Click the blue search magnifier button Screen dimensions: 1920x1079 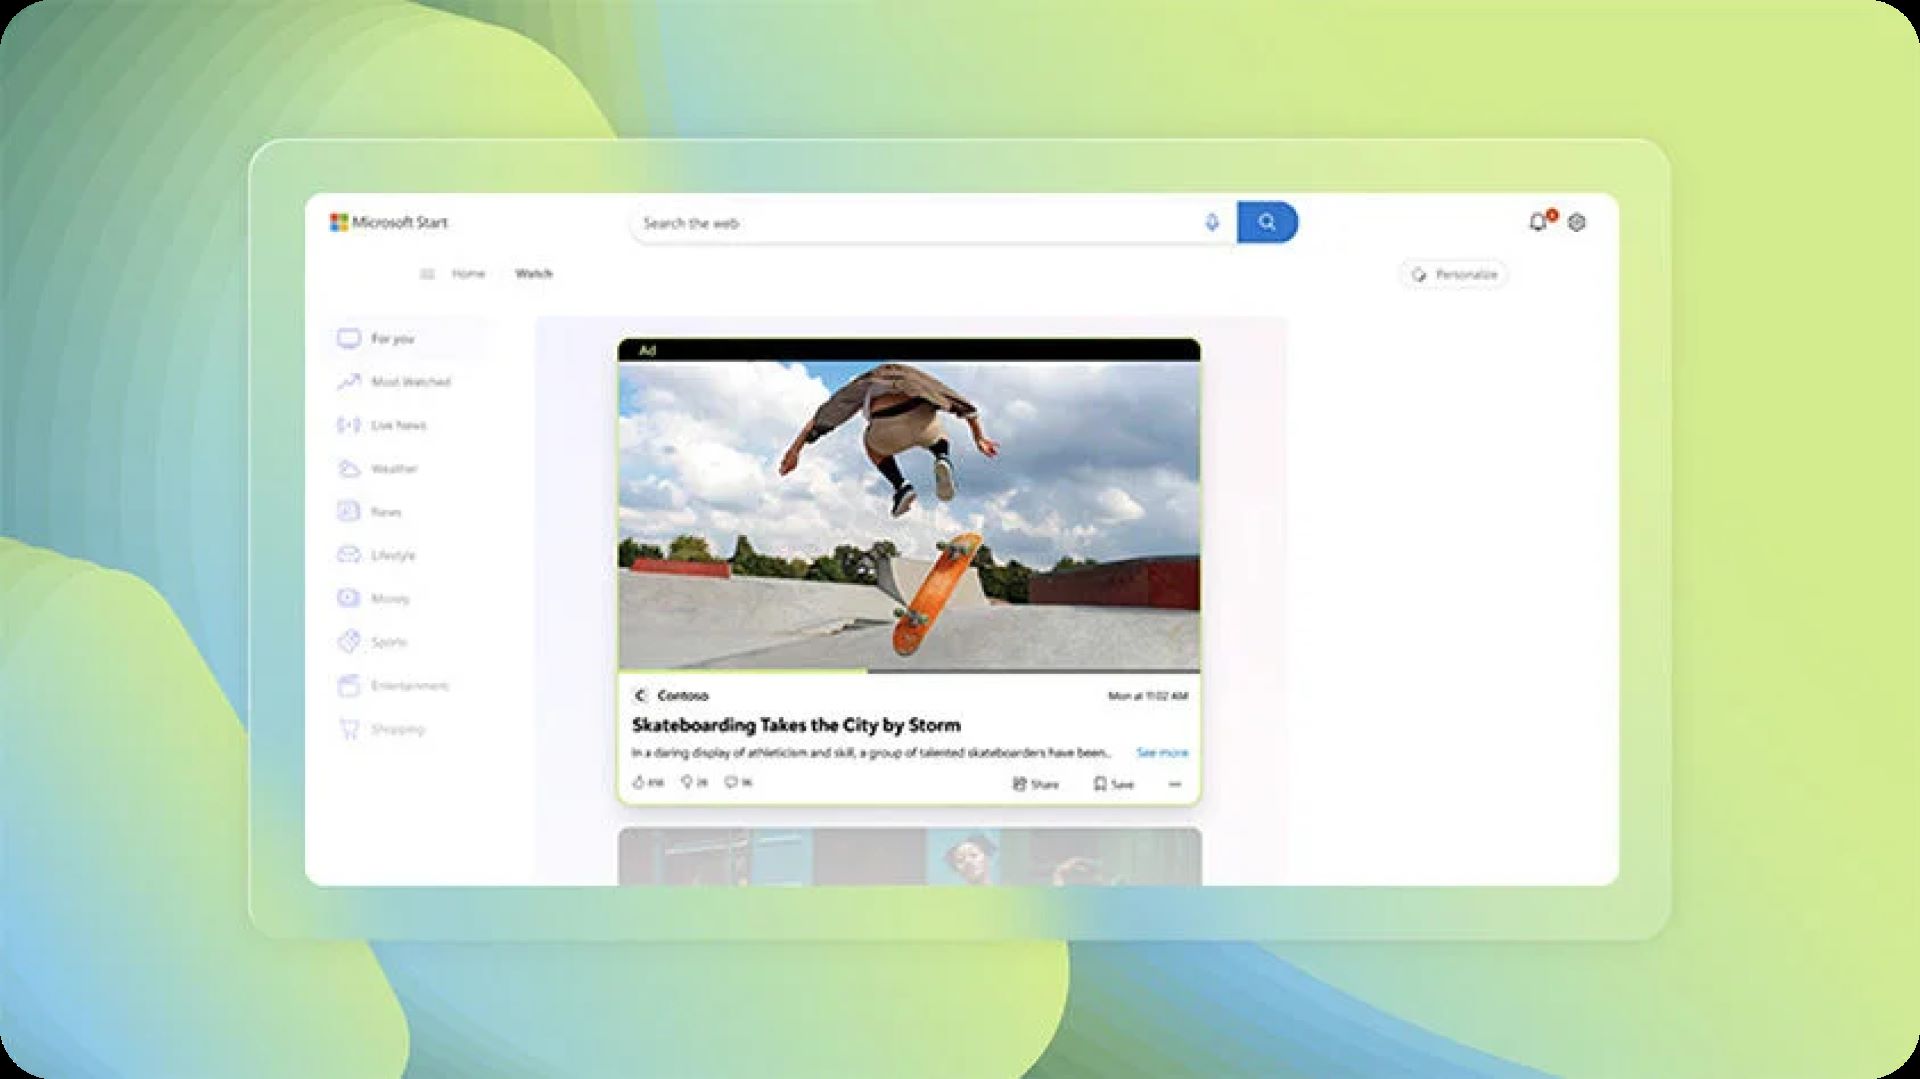click(1266, 222)
